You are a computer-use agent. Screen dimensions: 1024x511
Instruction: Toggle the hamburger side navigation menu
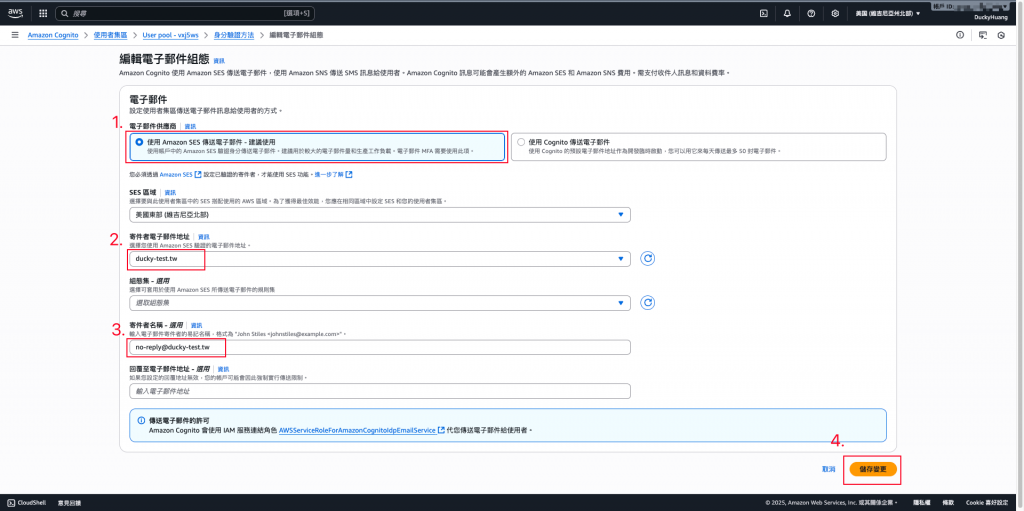click(14, 35)
